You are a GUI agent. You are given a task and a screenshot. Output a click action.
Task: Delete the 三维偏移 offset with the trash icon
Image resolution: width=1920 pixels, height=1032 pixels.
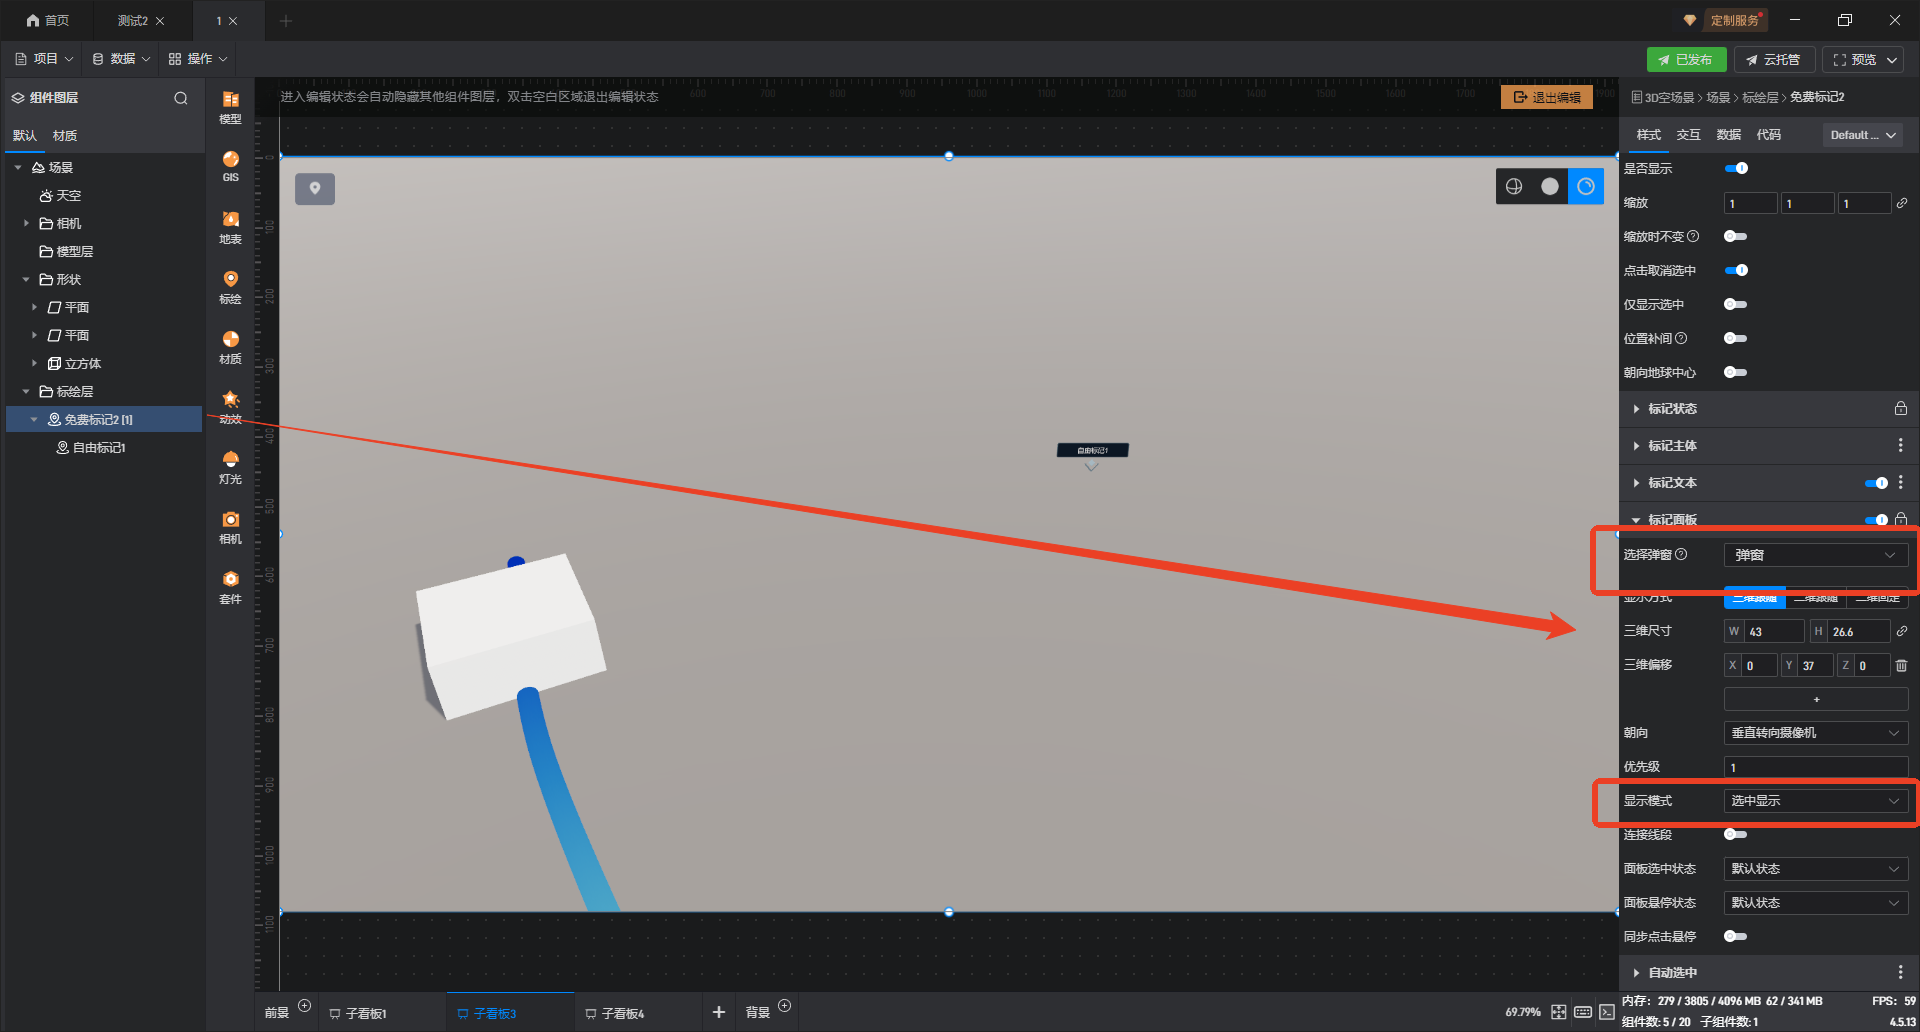[x=1901, y=665]
